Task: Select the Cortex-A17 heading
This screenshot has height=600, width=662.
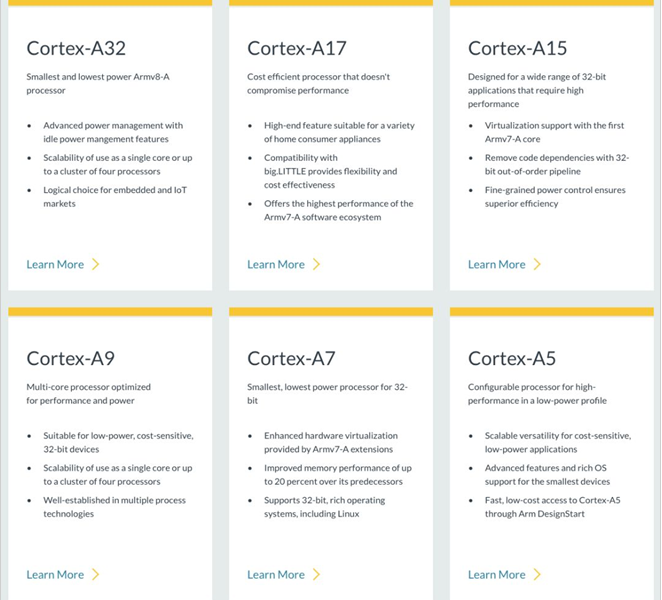Action: point(297,48)
